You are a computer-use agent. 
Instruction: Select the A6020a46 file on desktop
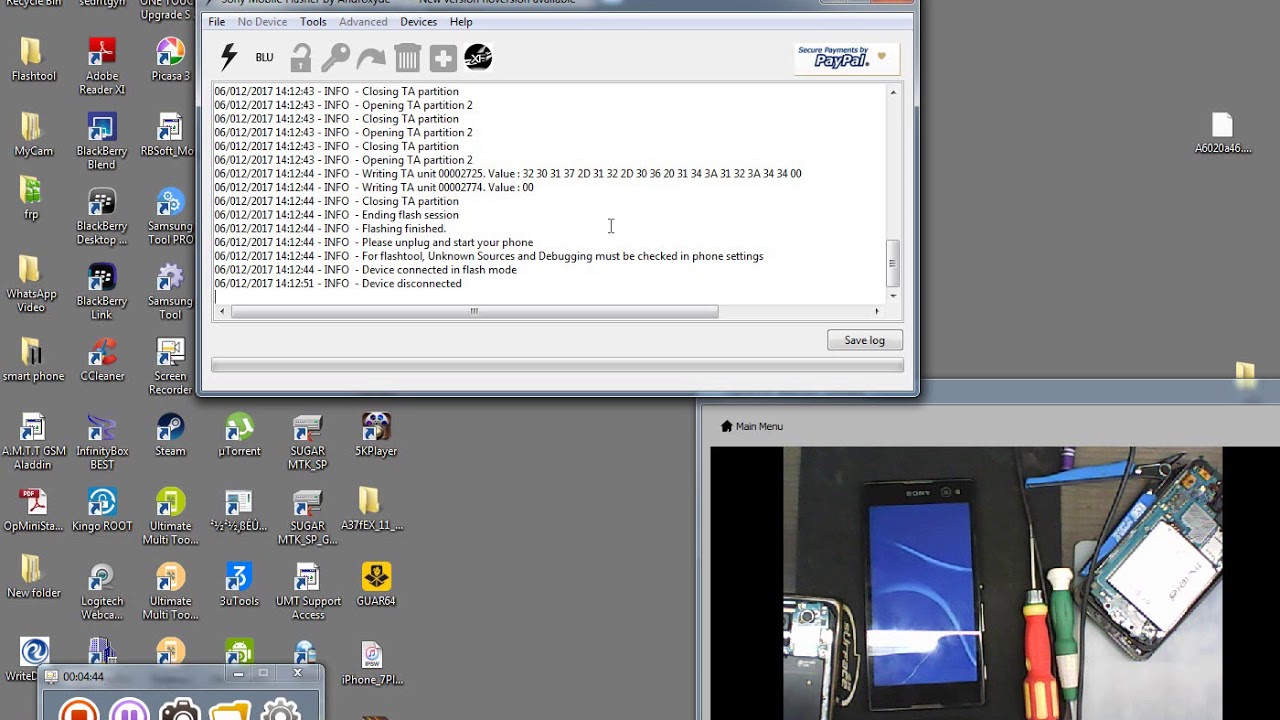(1223, 133)
